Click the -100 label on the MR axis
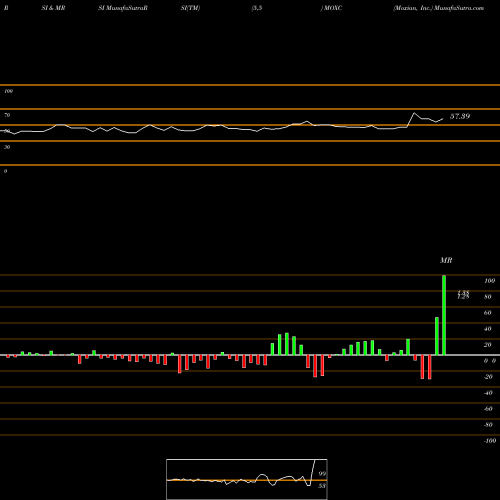The width and height of the screenshot is (500, 500). point(490,441)
